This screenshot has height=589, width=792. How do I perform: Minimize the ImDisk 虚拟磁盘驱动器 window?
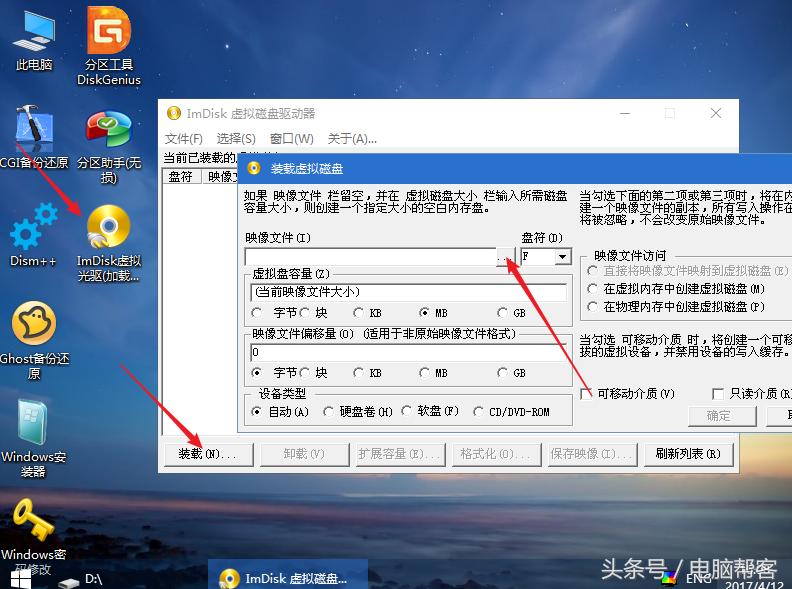tap(625, 113)
